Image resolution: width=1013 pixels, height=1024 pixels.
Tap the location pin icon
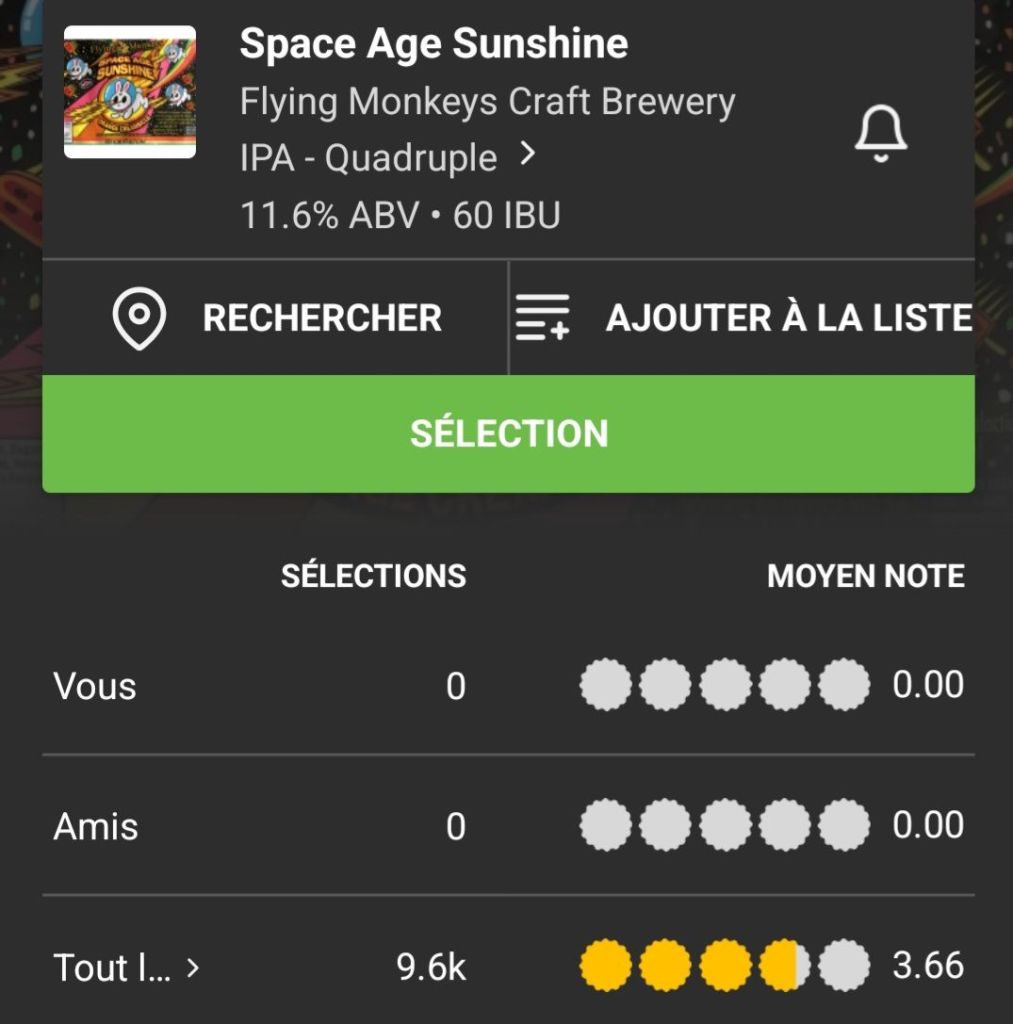(140, 319)
